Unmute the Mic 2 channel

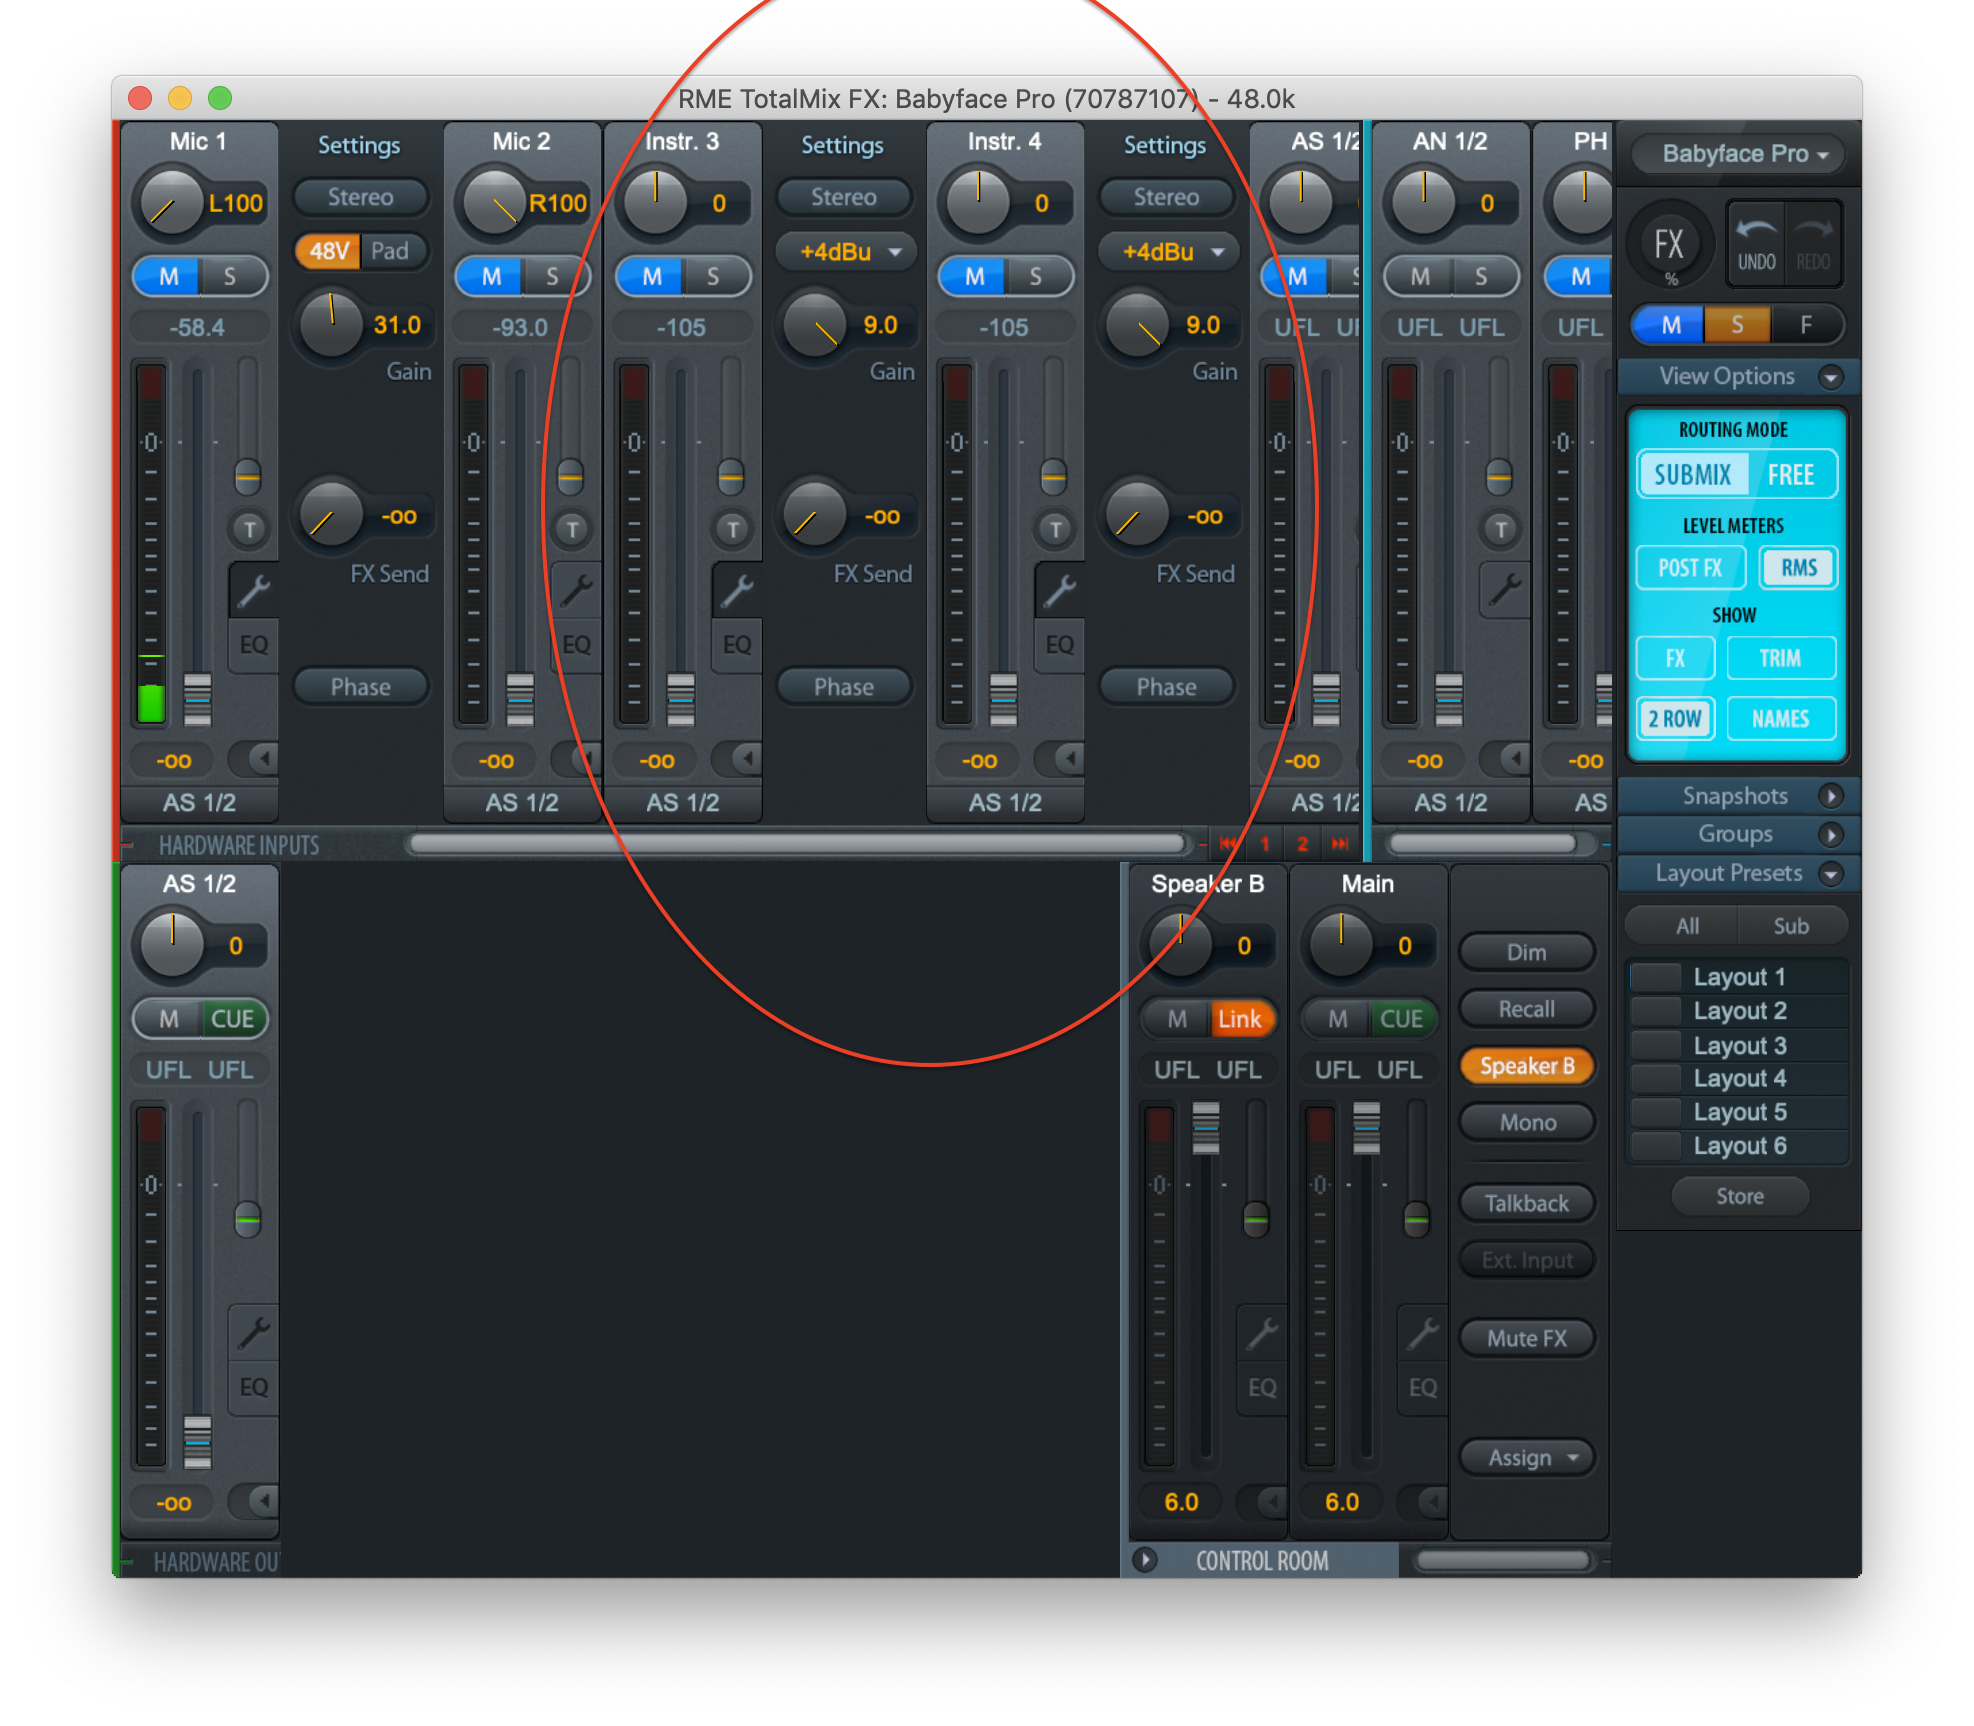(490, 277)
